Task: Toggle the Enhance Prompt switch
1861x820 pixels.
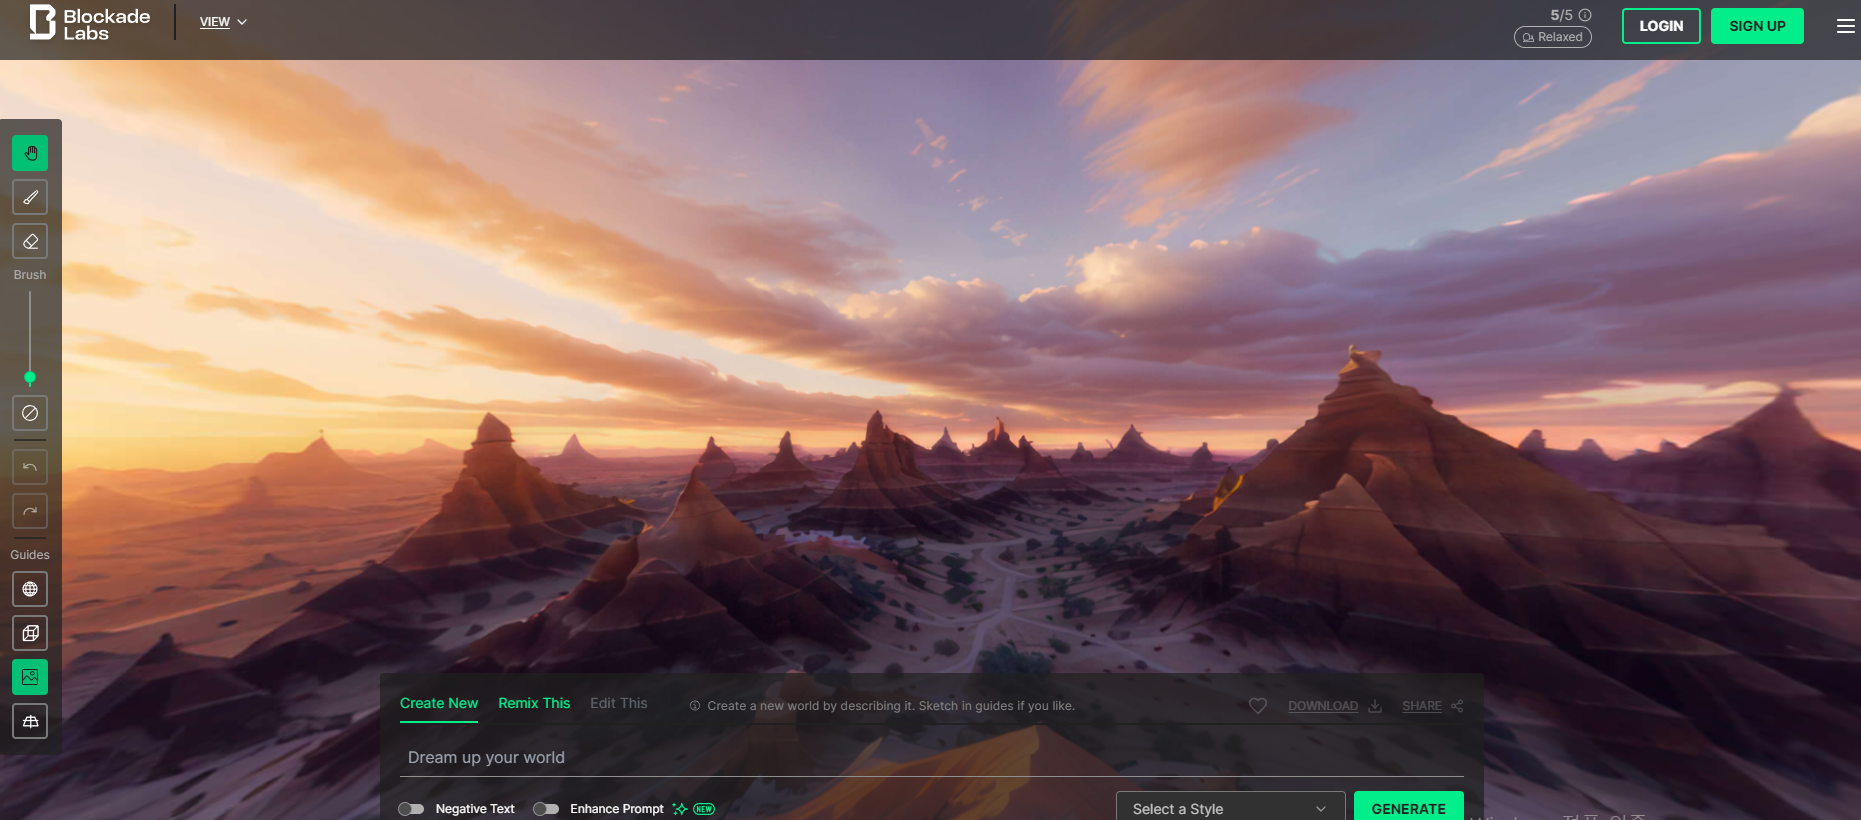Action: (x=546, y=809)
